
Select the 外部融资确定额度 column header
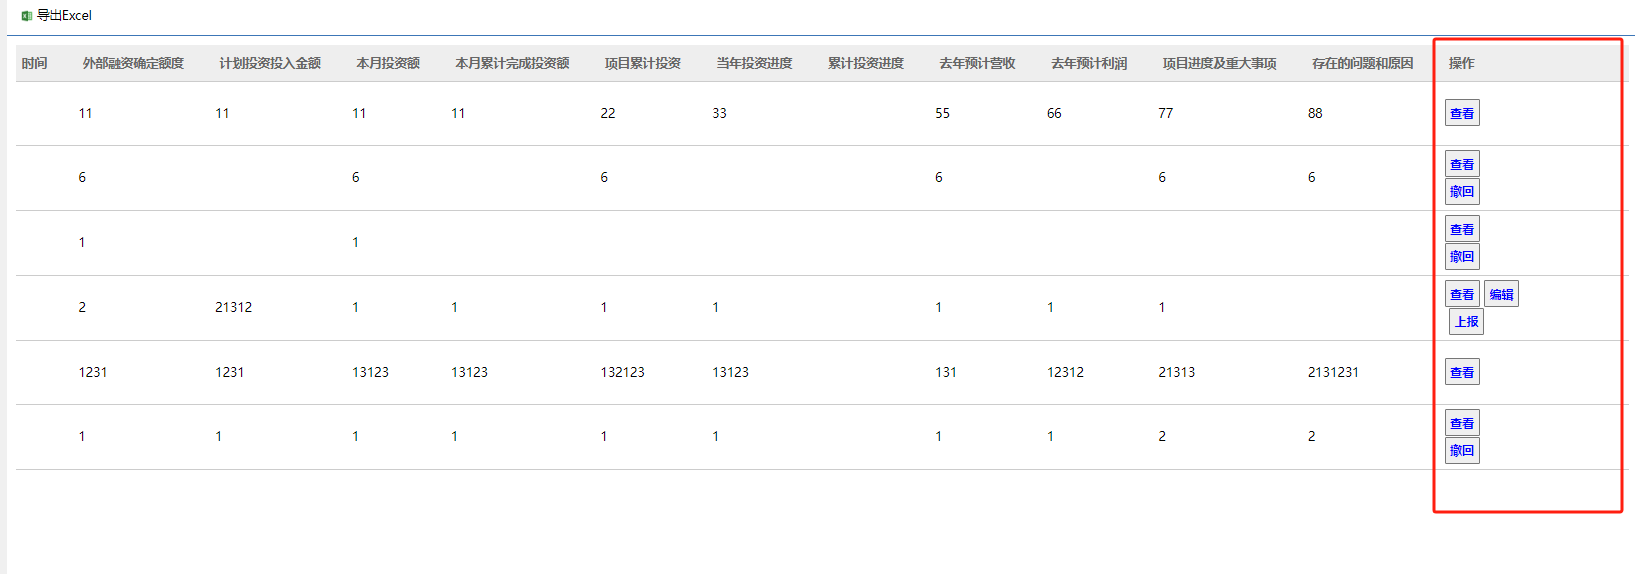tap(133, 63)
